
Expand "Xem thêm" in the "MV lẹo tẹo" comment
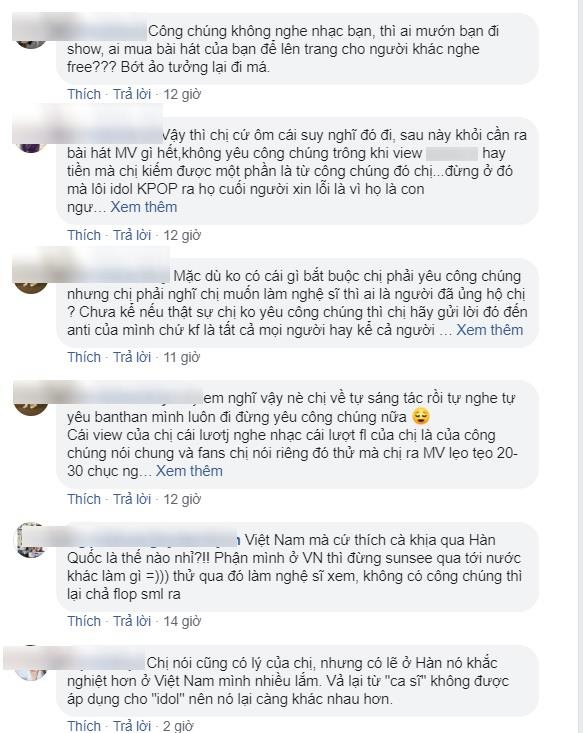click(x=189, y=471)
